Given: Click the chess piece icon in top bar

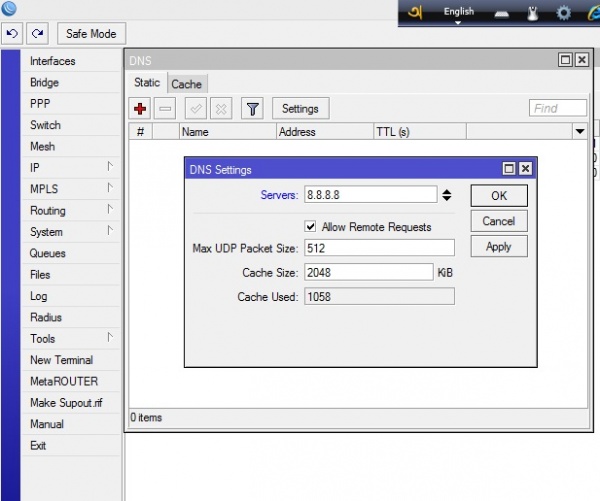Looking at the screenshot, I should tap(533, 14).
